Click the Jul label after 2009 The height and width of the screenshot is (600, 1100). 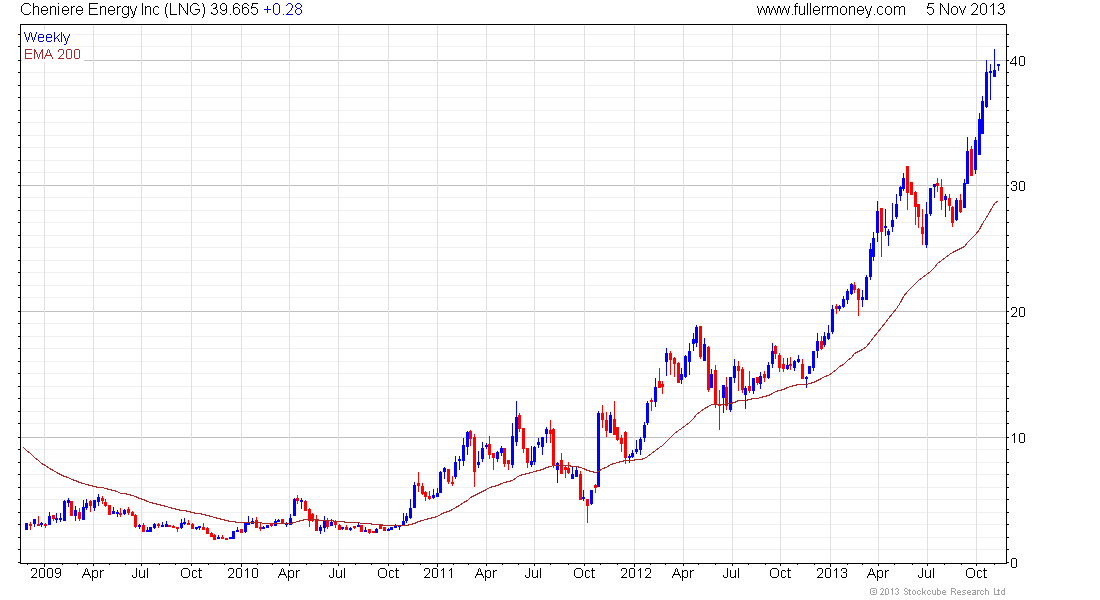(x=141, y=573)
